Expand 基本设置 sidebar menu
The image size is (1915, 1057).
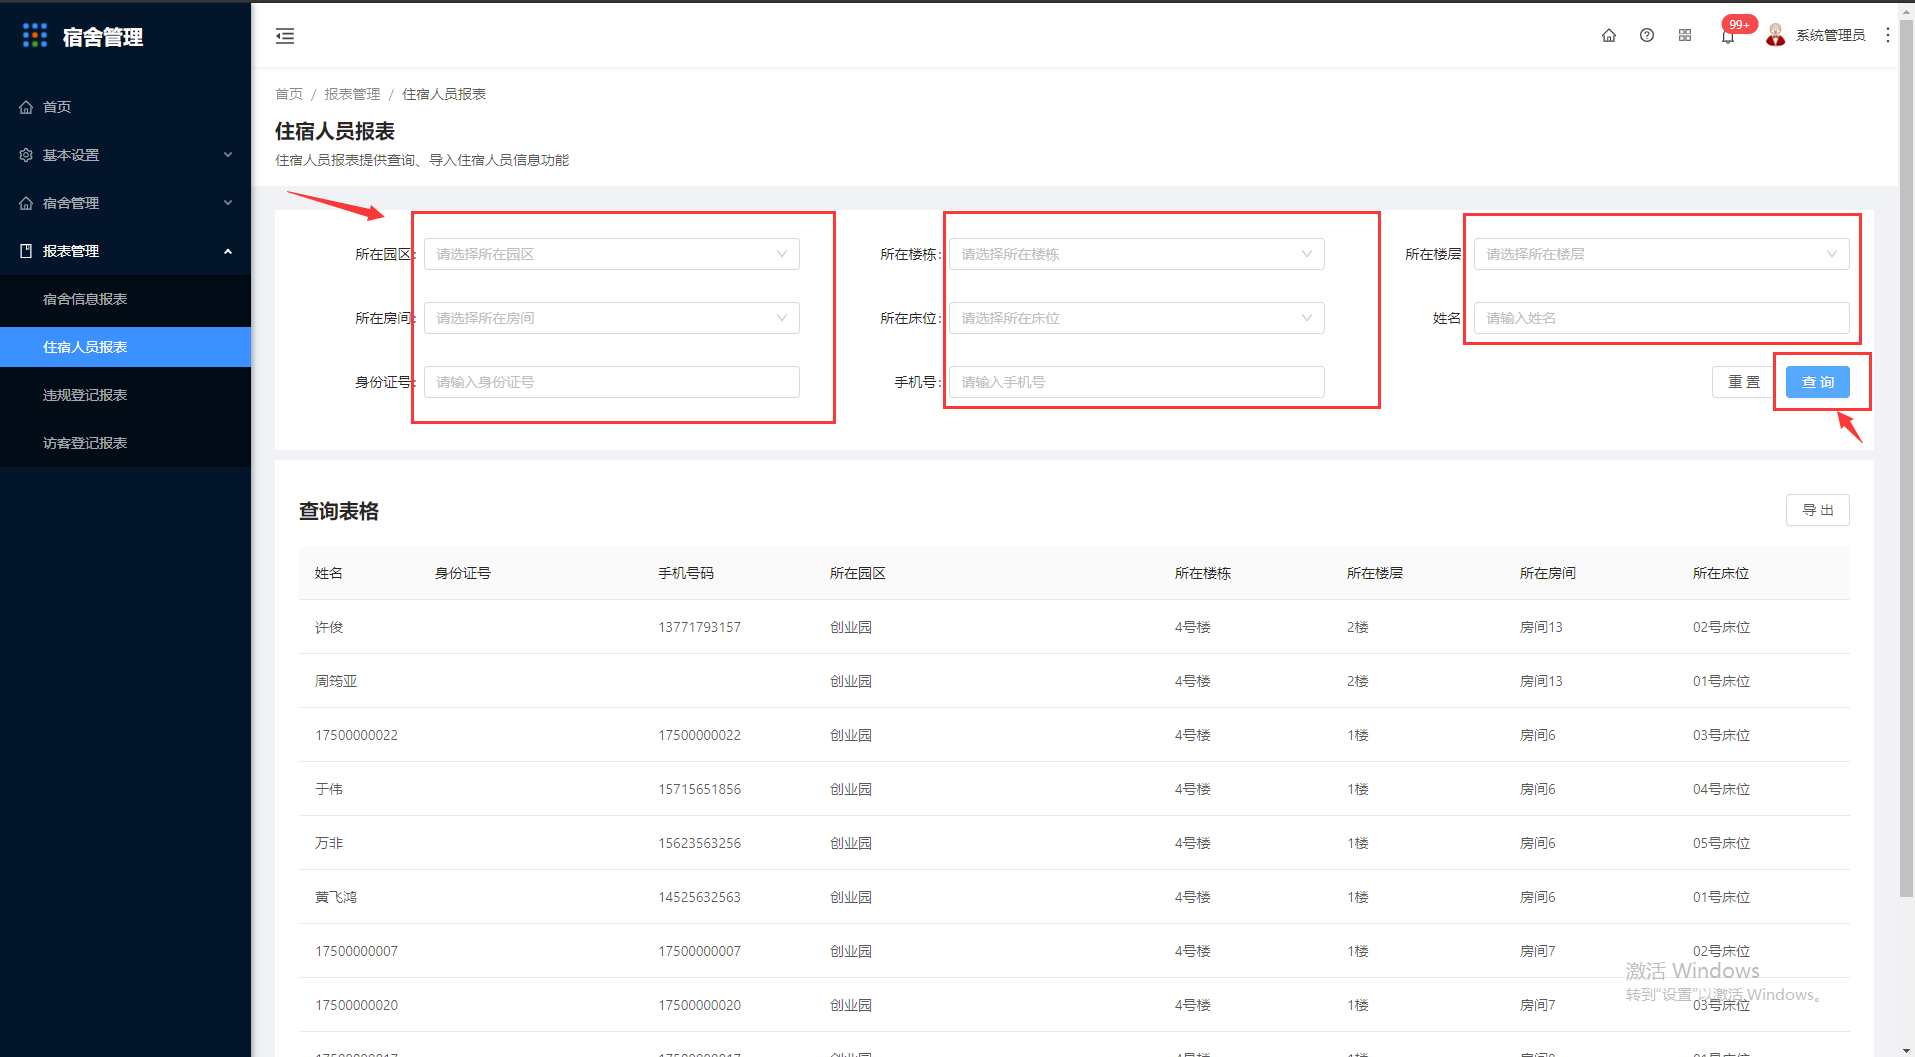point(125,155)
